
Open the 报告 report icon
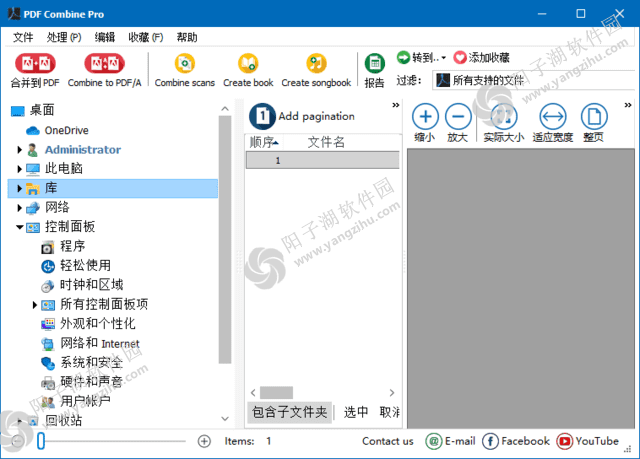pos(375,63)
